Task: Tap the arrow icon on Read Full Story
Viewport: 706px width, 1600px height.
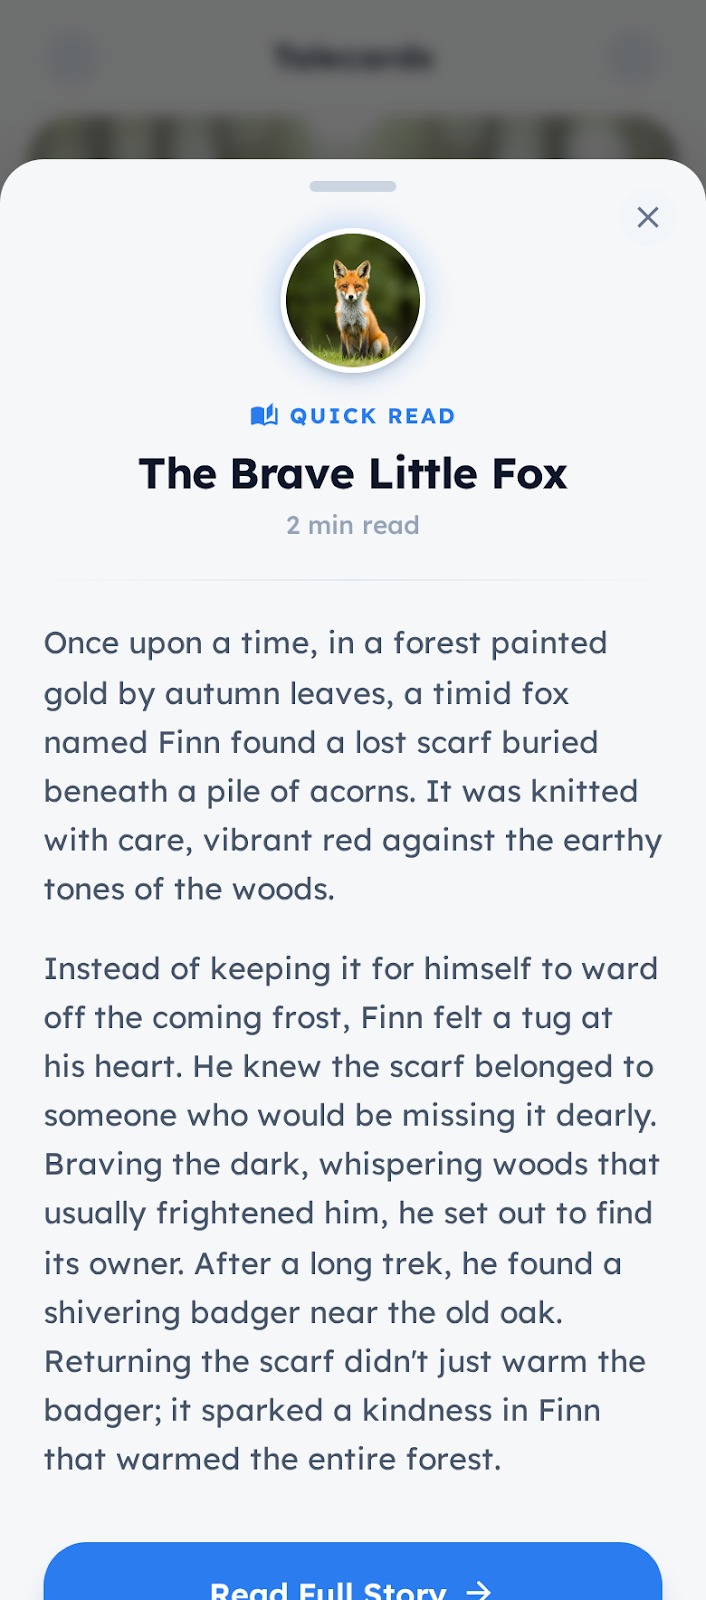Action: coord(480,1589)
